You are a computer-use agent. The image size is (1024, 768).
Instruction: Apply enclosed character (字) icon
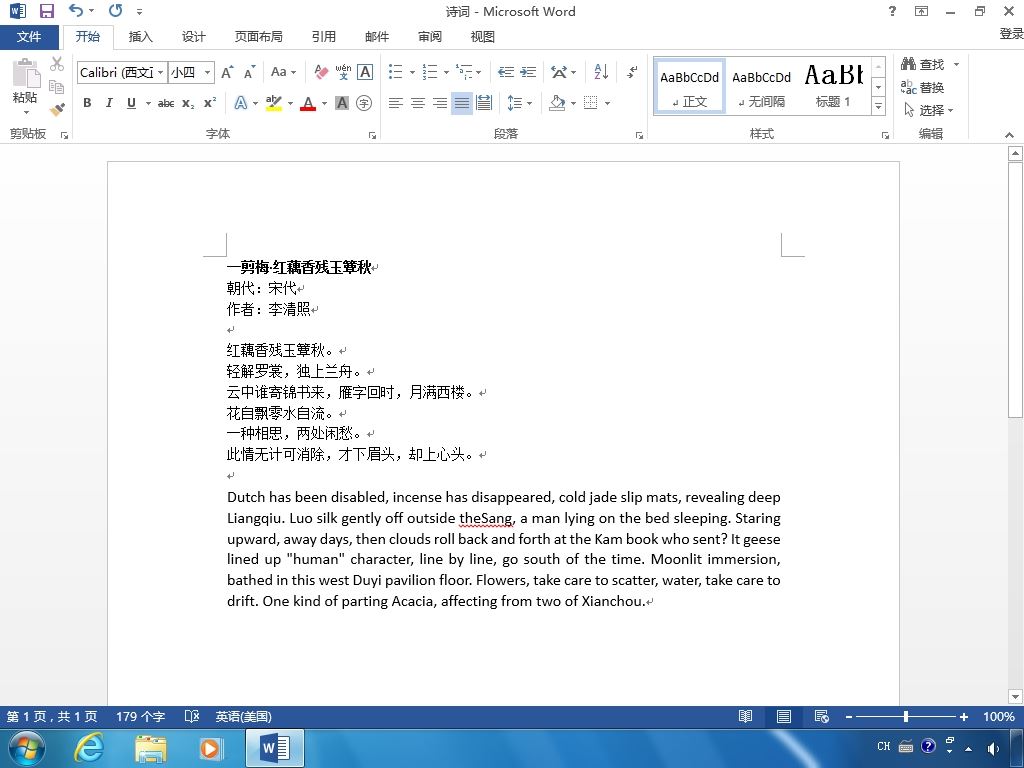point(364,103)
